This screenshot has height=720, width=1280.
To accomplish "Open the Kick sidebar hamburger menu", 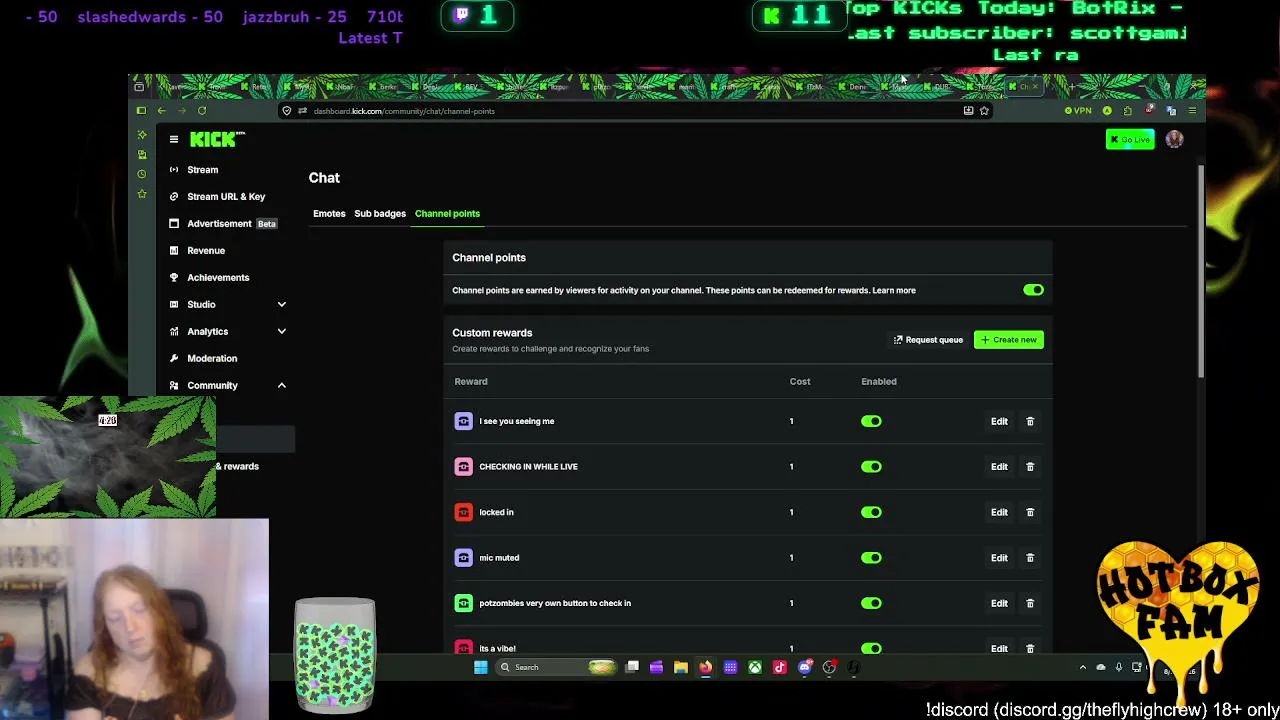I will pyautogui.click(x=174, y=140).
